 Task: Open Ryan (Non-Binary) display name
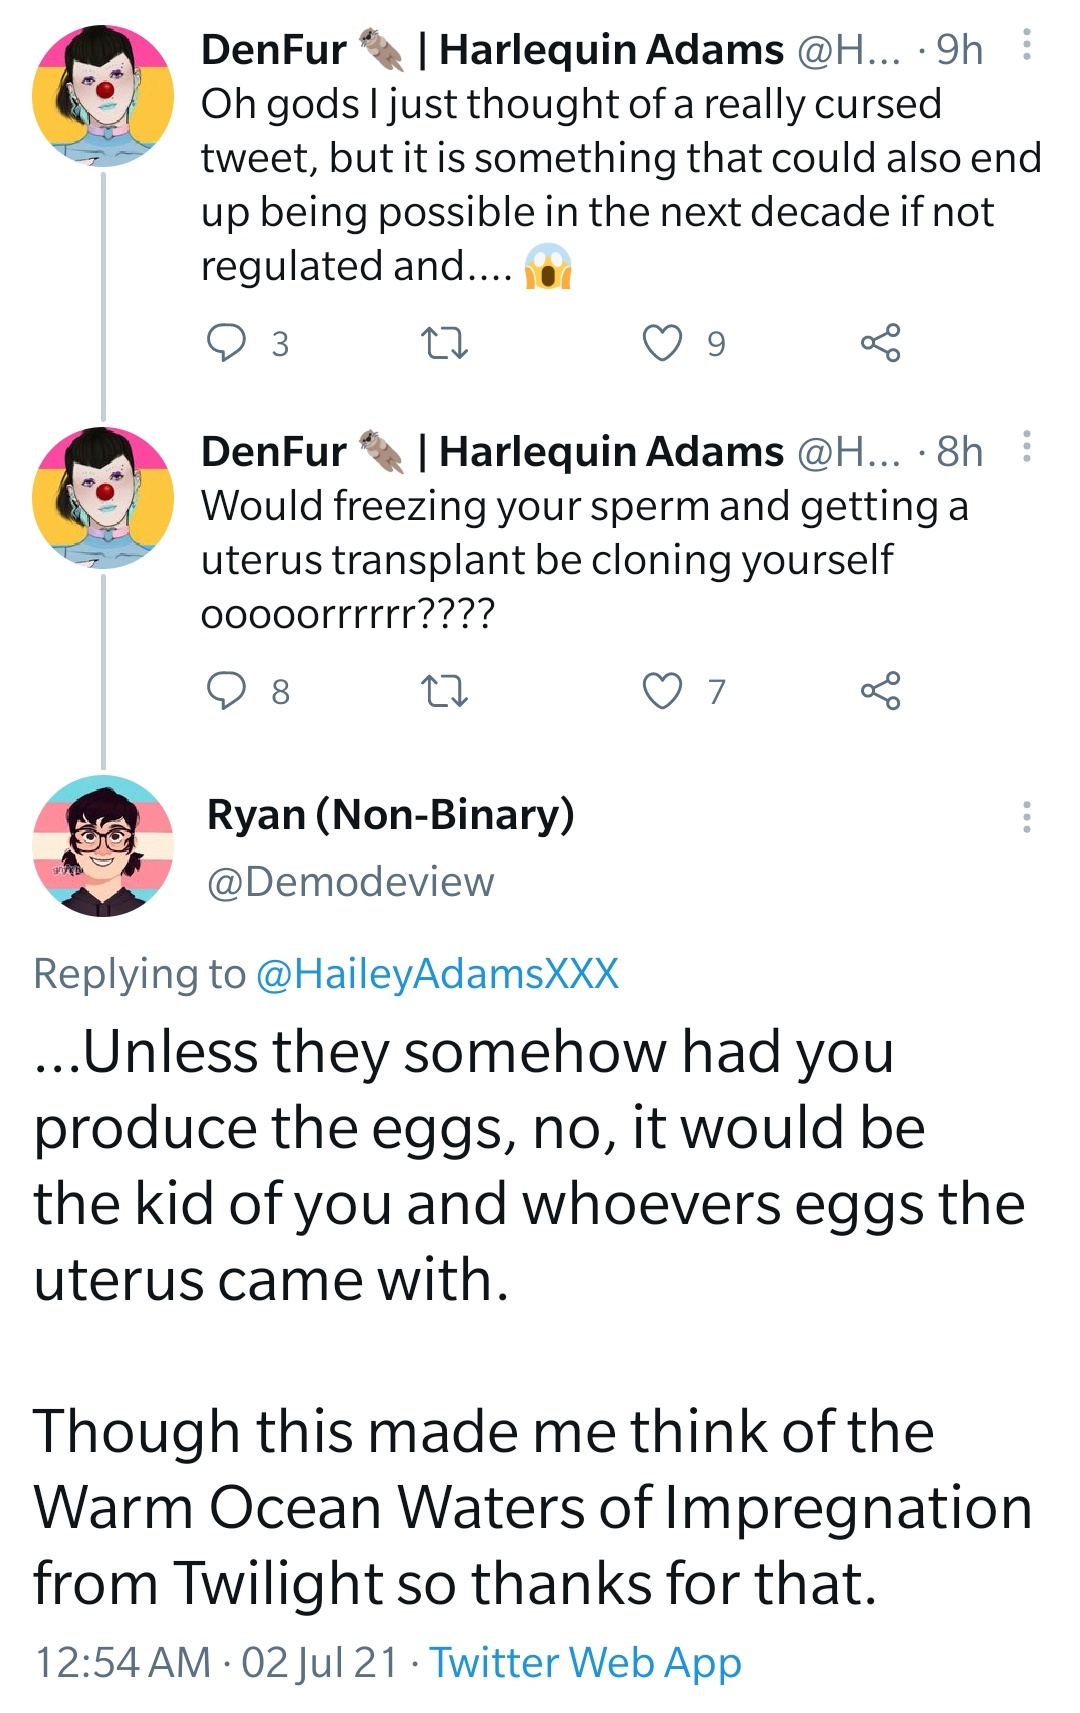[391, 815]
